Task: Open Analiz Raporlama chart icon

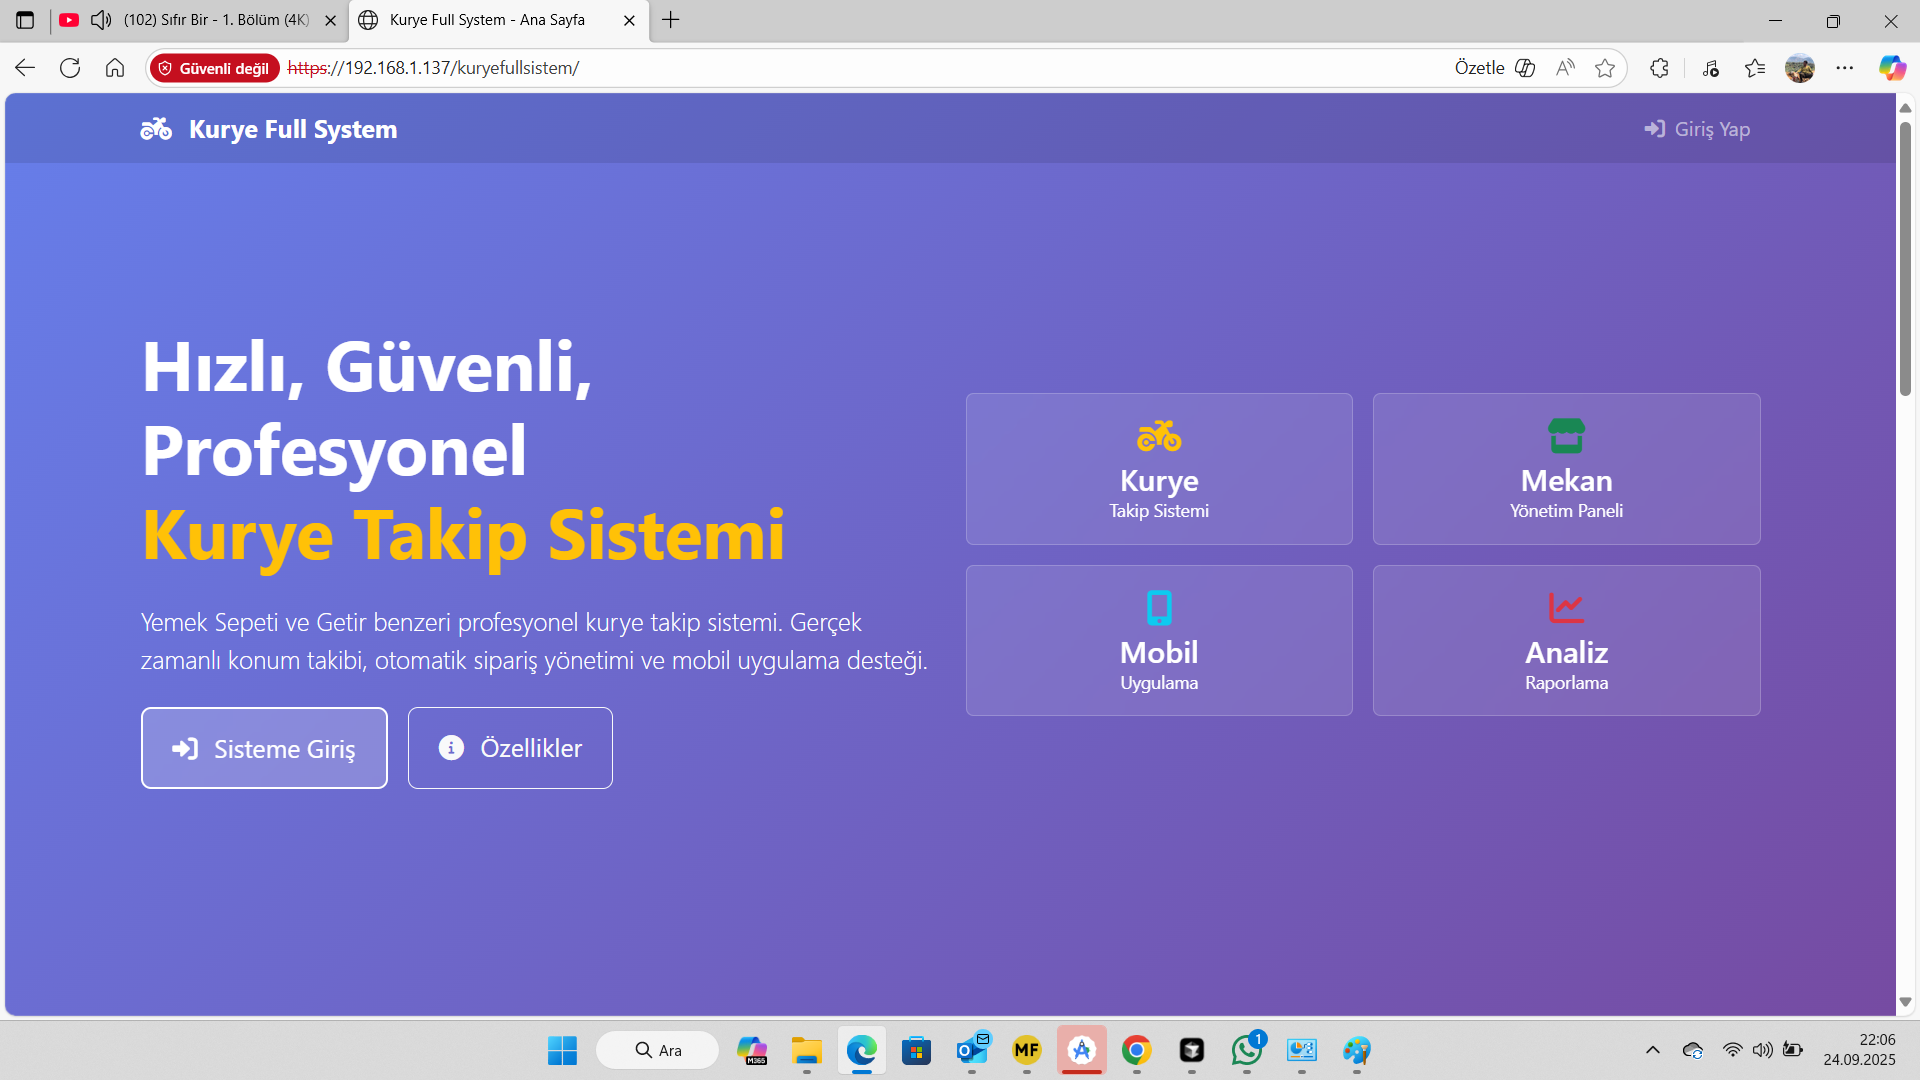Action: [x=1566, y=605]
